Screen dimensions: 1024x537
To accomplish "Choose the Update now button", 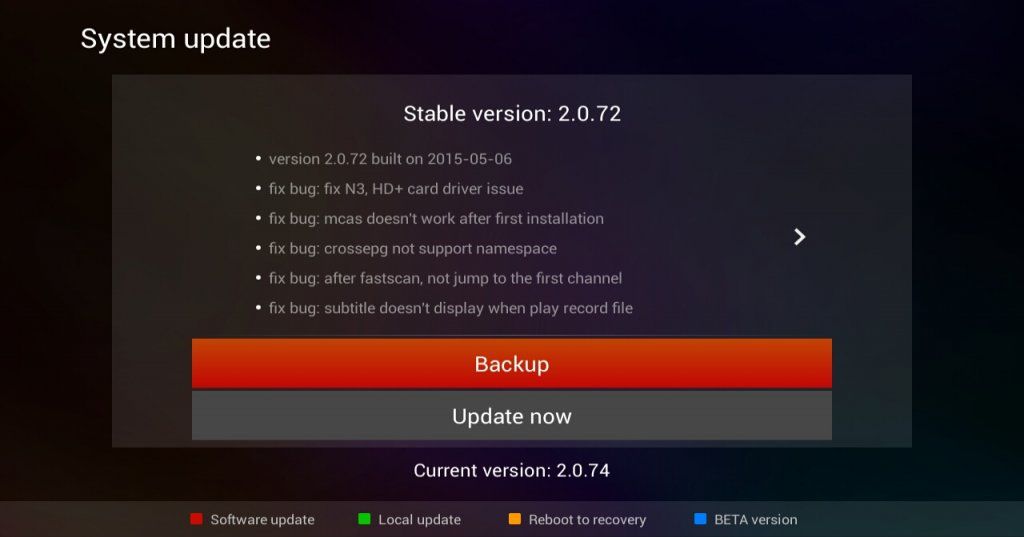I will click(511, 415).
